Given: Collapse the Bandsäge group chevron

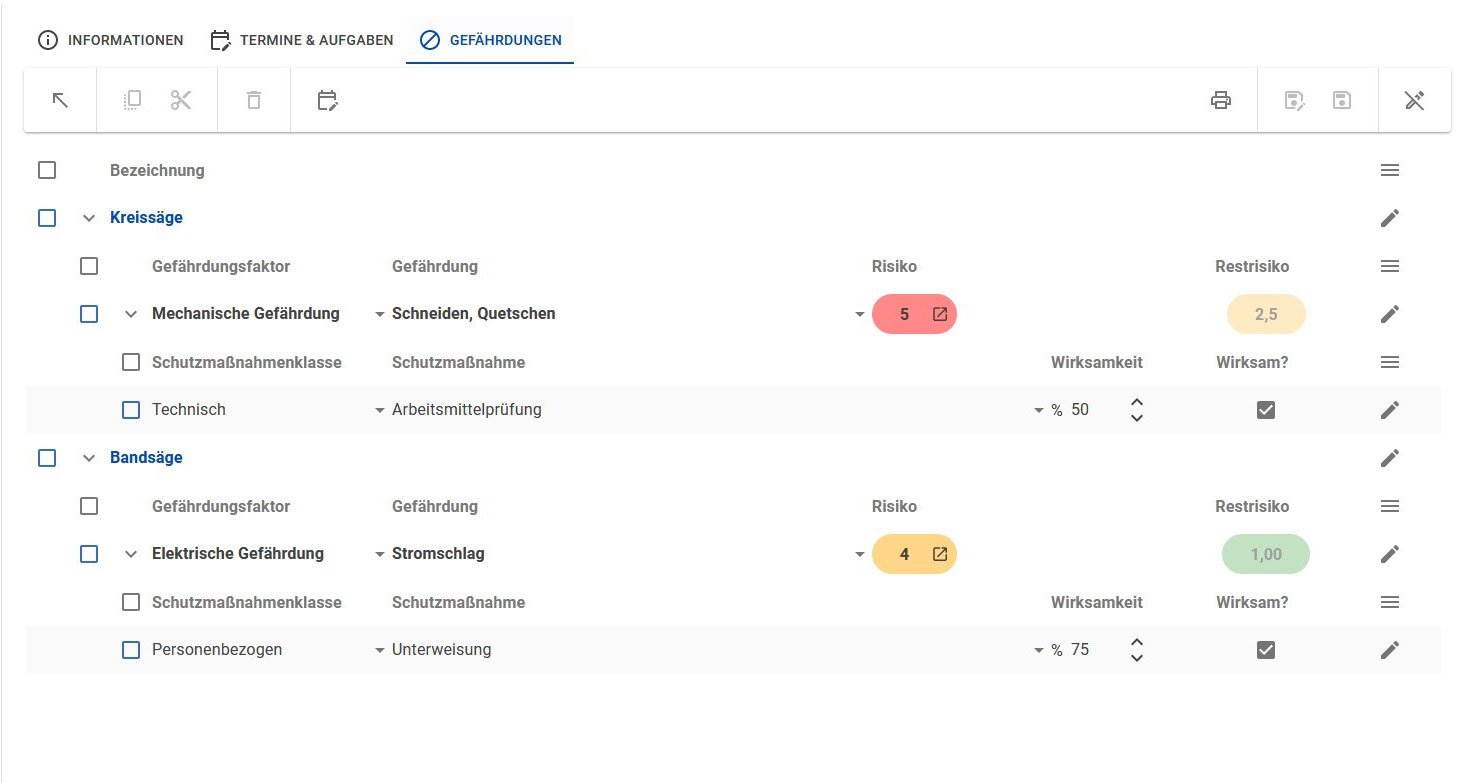Looking at the screenshot, I should point(89,458).
